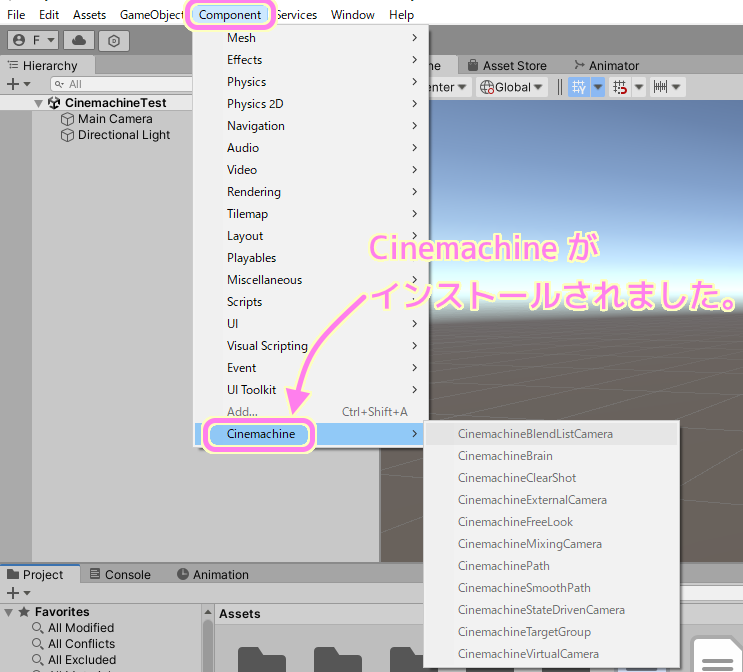The height and width of the screenshot is (672, 743).
Task: Select the All Conflicts saved search
Action: [82, 644]
